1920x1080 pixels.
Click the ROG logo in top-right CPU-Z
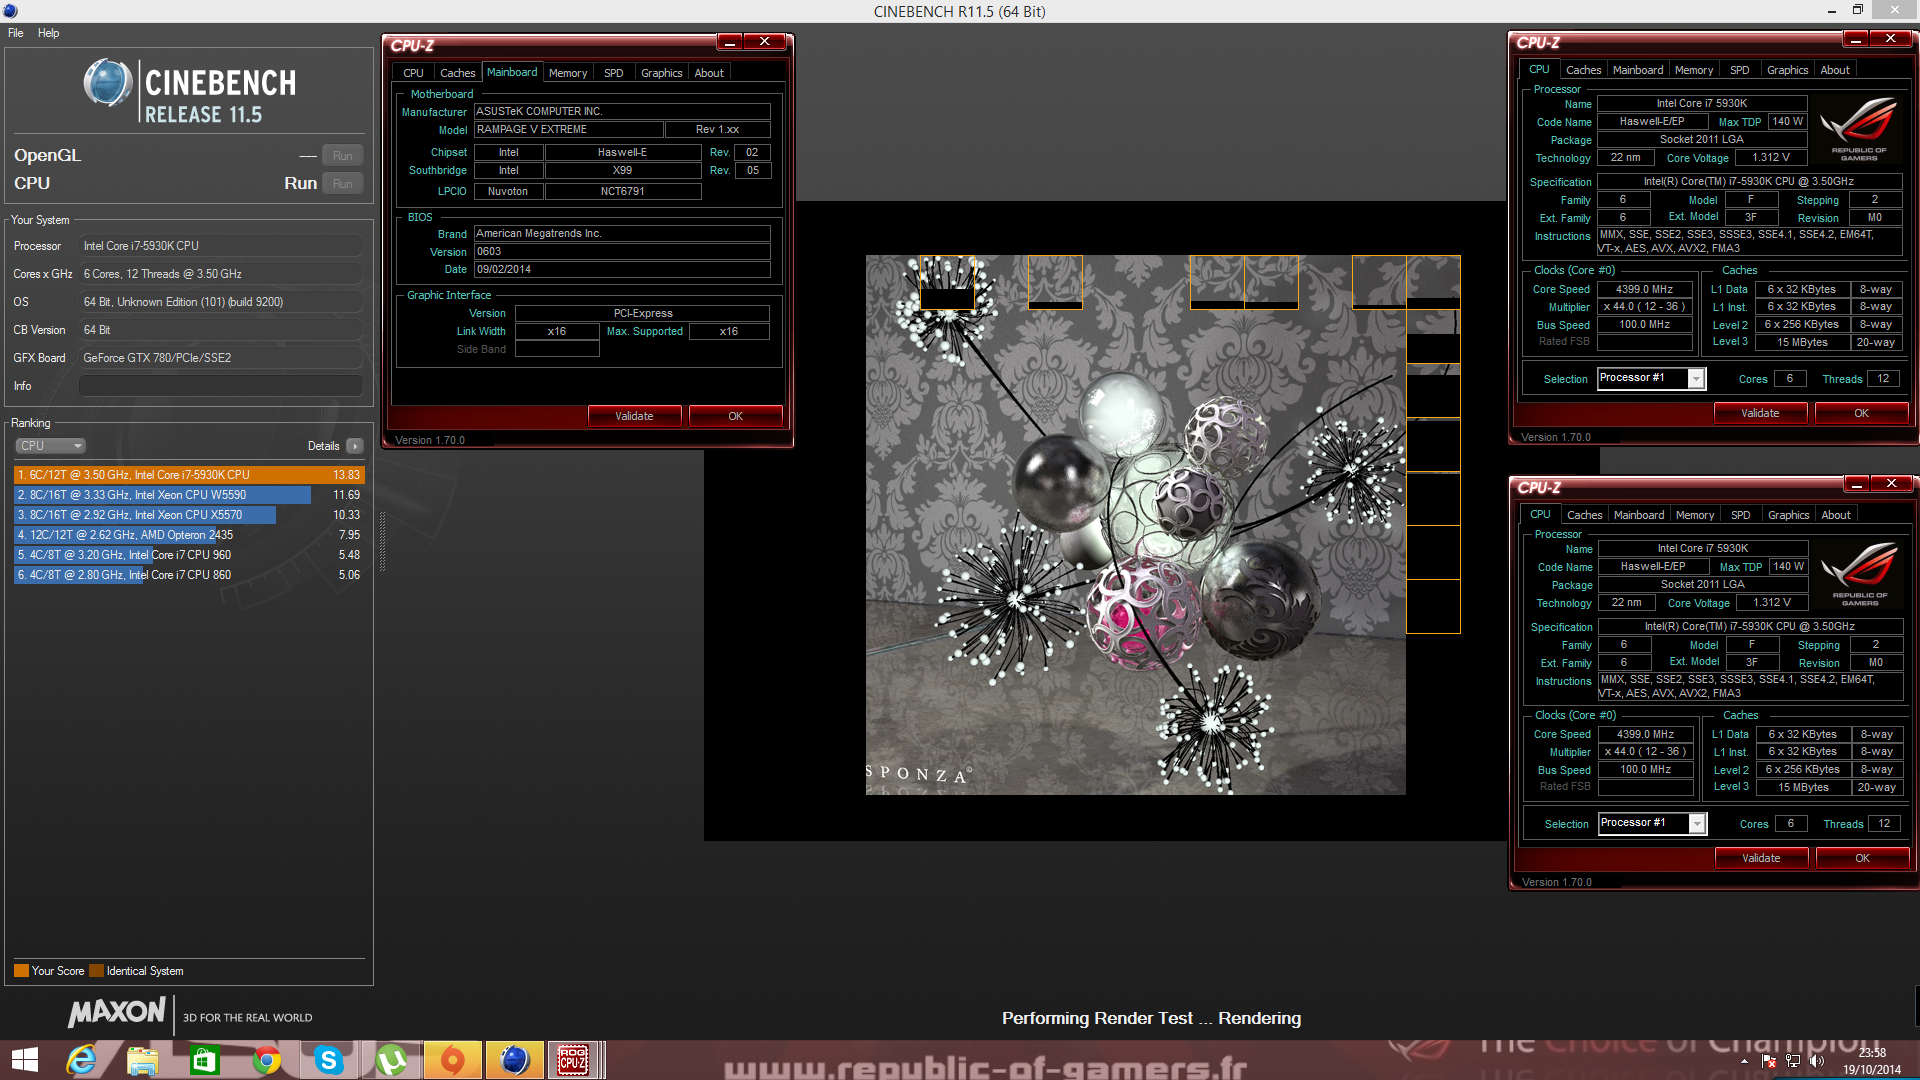point(1859,128)
